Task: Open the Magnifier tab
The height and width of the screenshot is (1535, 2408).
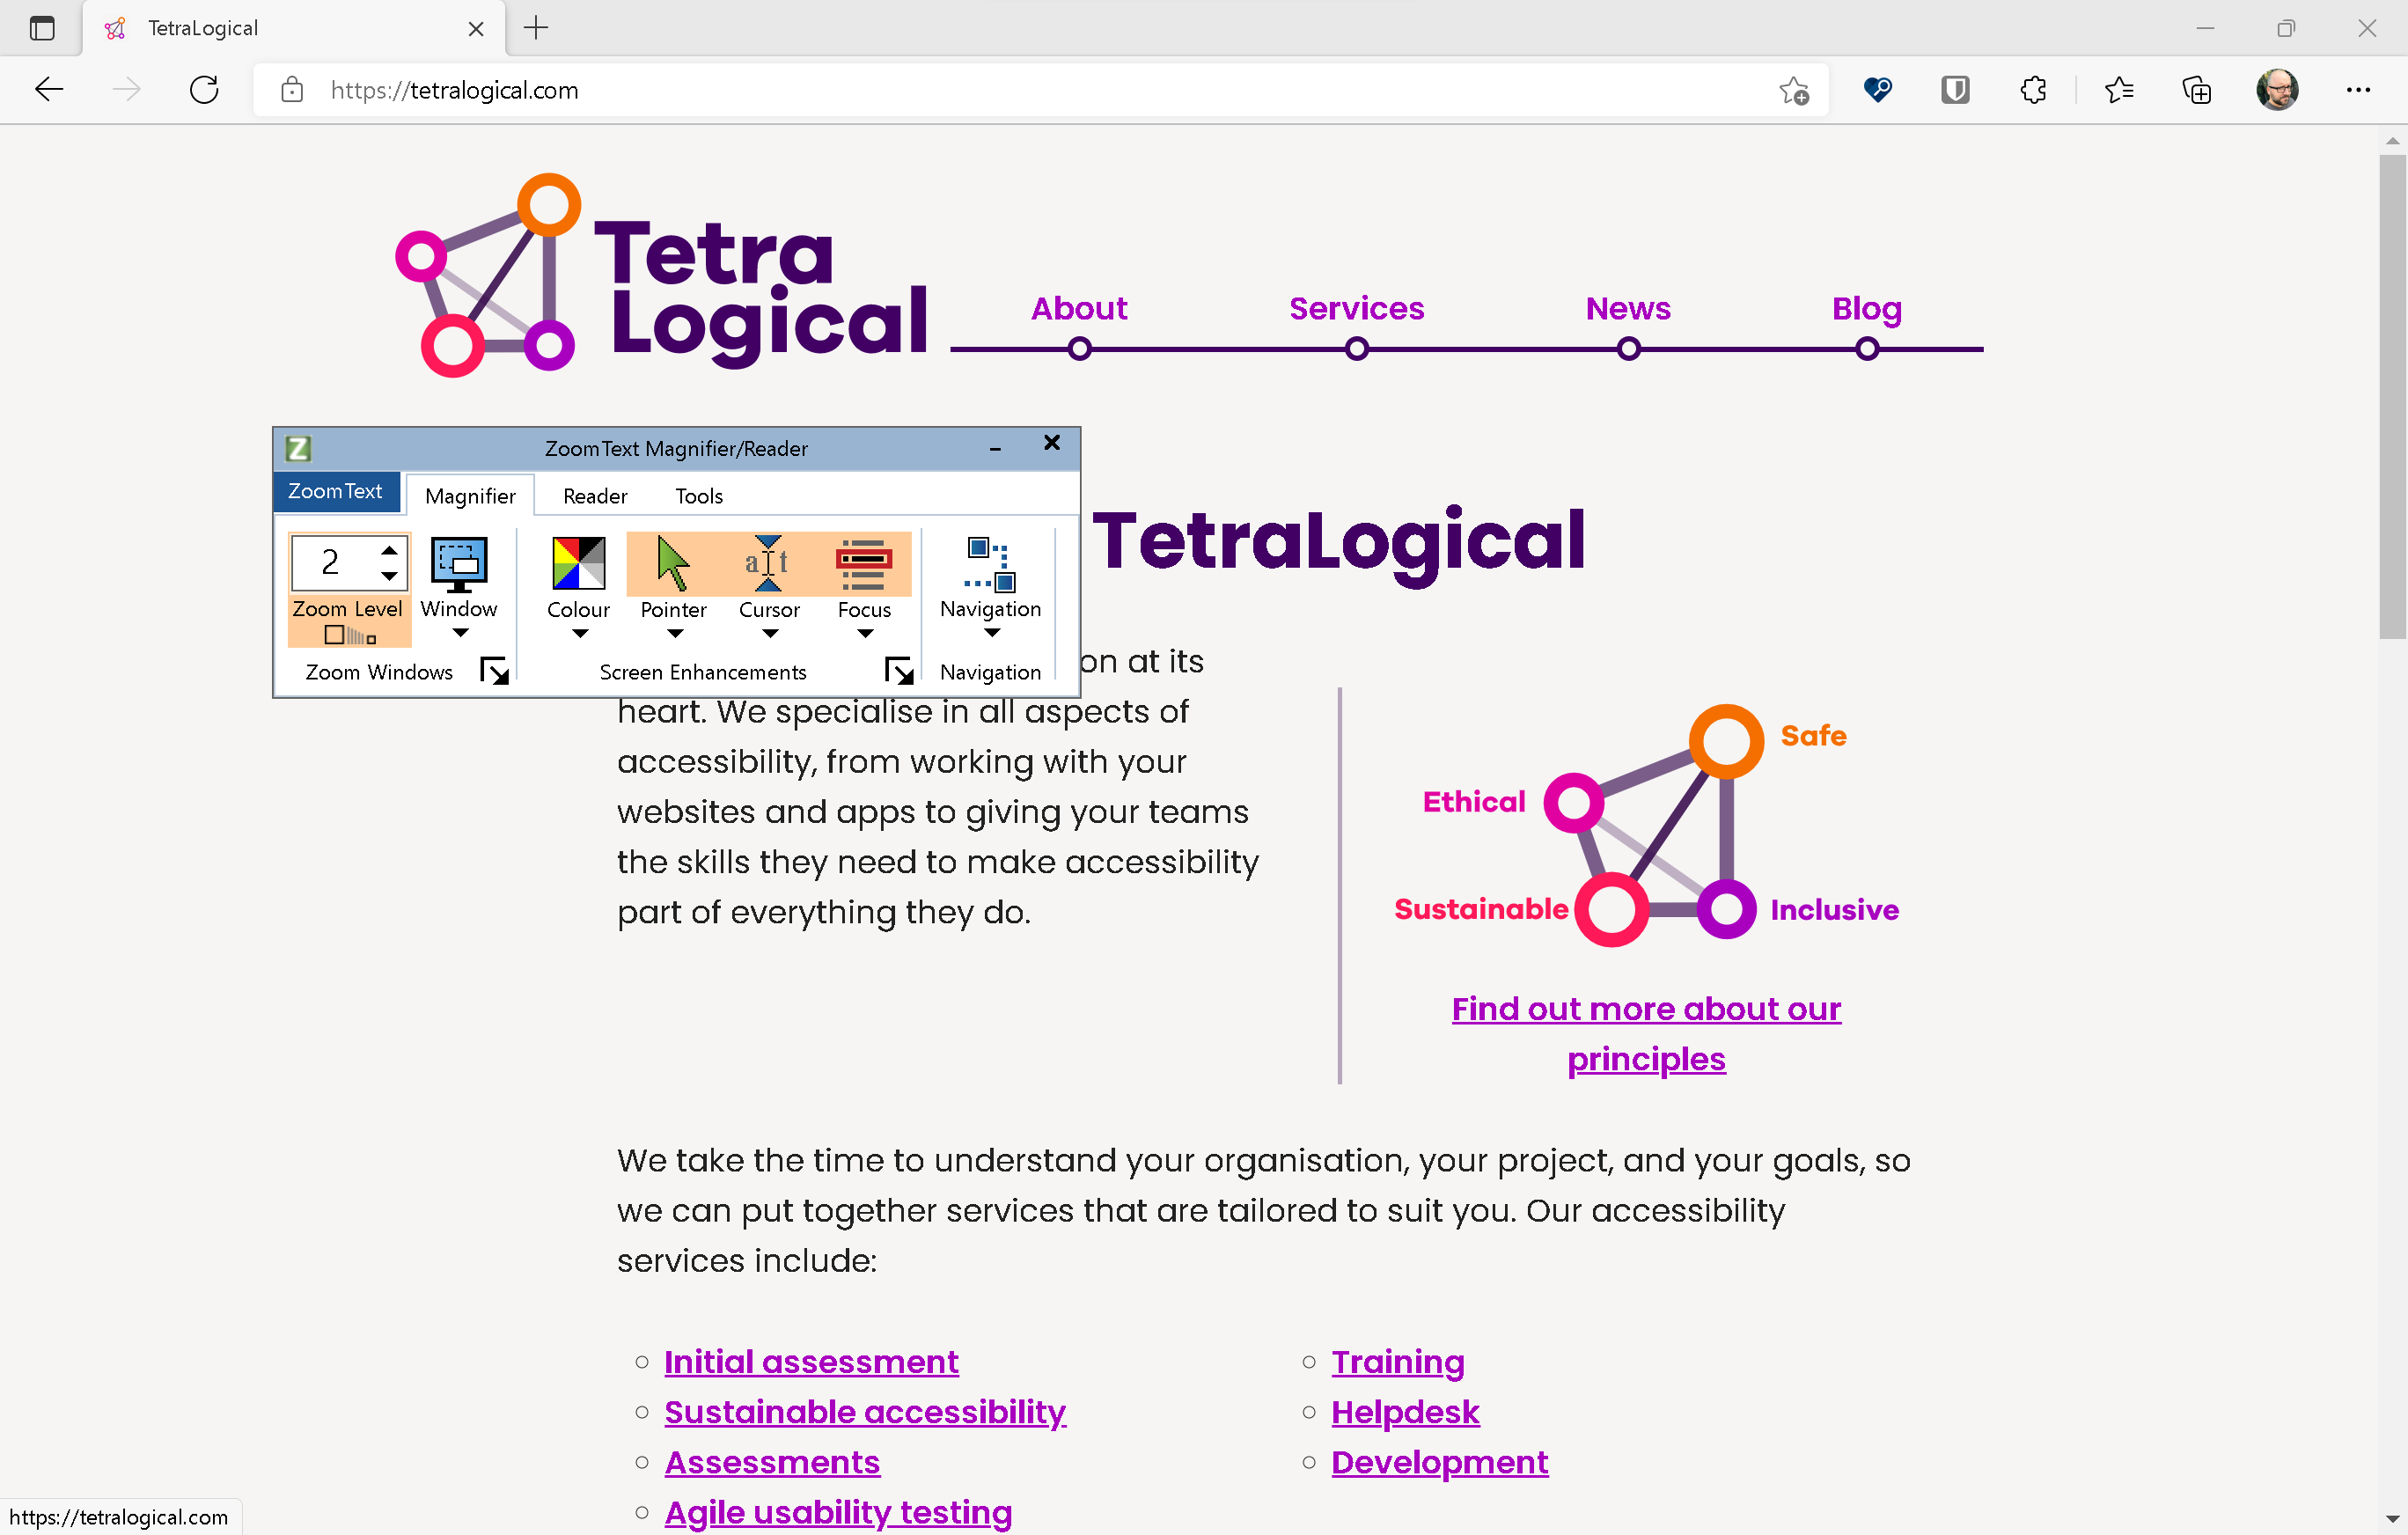Action: [x=466, y=495]
